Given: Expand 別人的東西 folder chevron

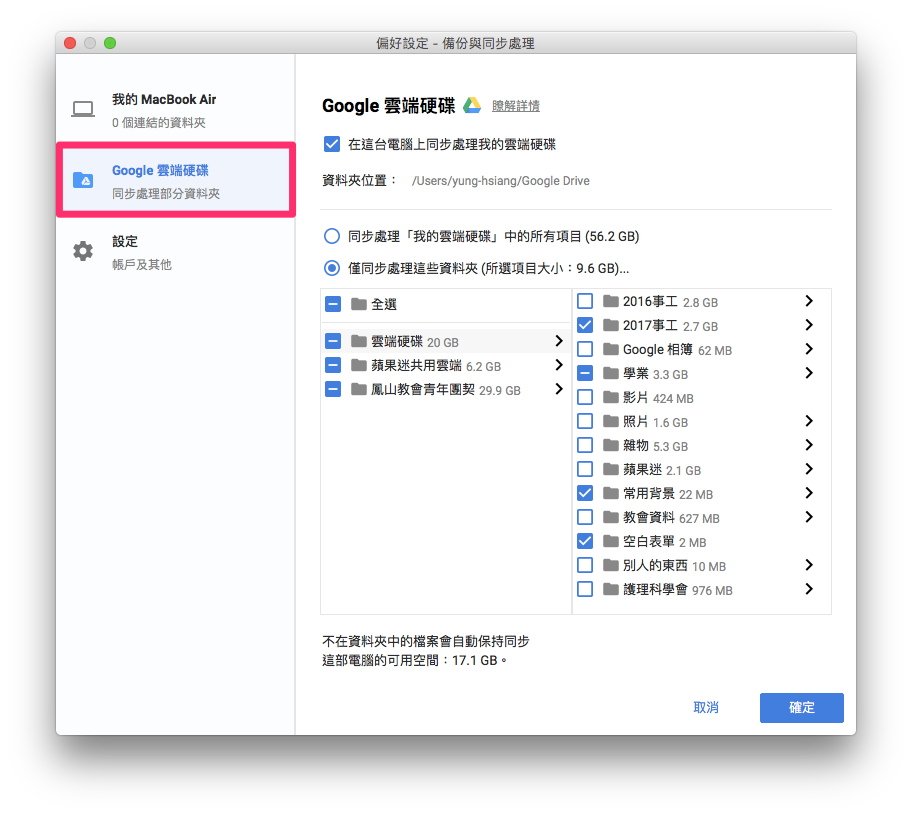Looking at the screenshot, I should click(809, 565).
